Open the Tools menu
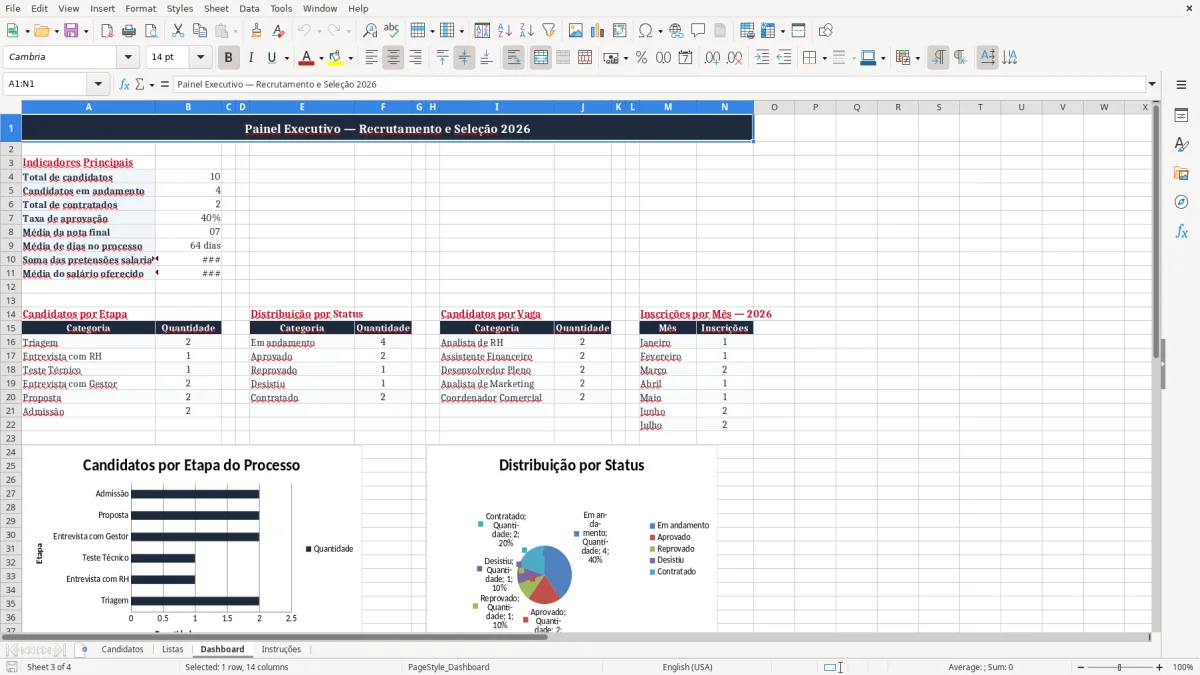Image resolution: width=1200 pixels, height=675 pixels. coord(281,8)
